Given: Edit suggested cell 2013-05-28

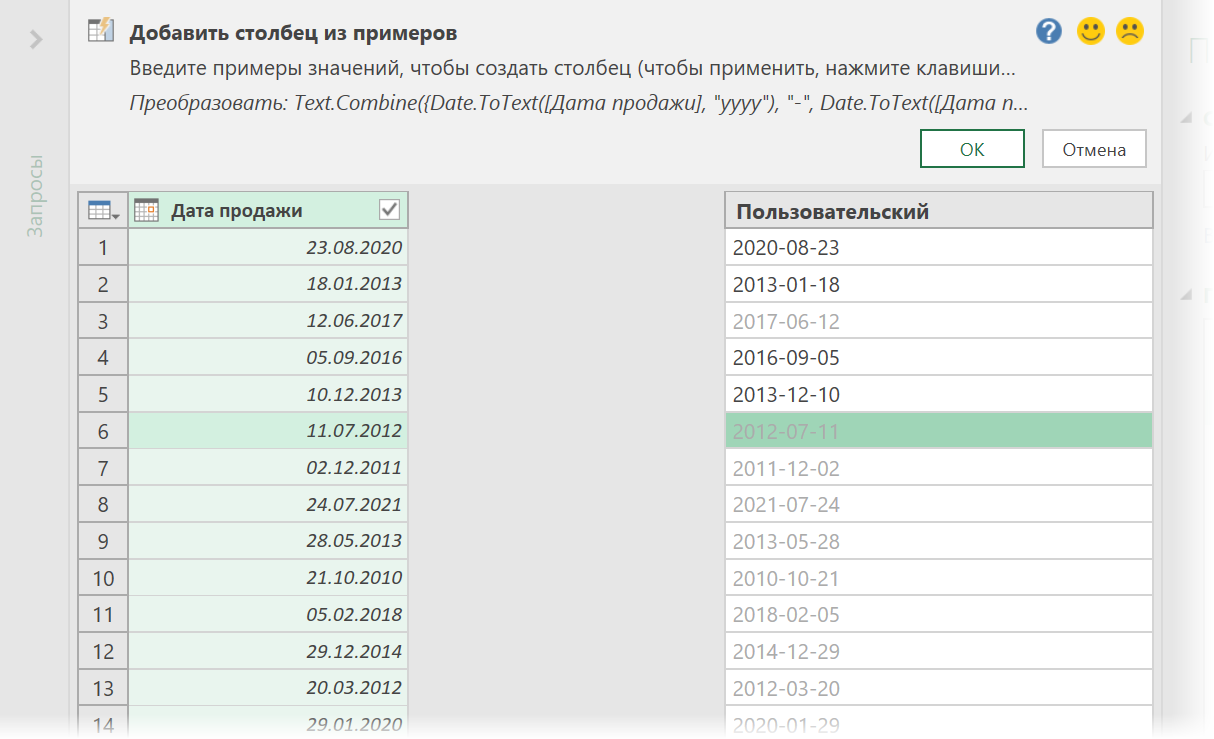Looking at the screenshot, I should coord(939,542).
